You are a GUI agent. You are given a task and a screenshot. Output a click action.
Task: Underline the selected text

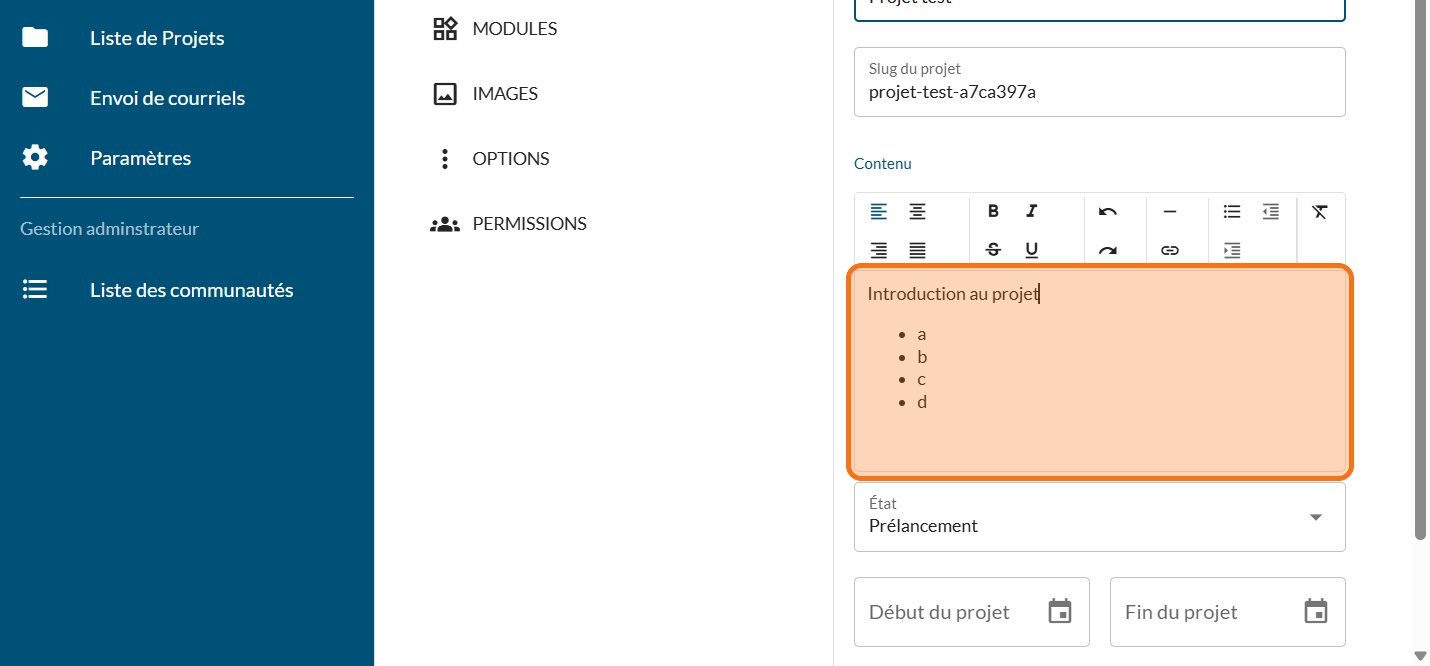(1032, 250)
